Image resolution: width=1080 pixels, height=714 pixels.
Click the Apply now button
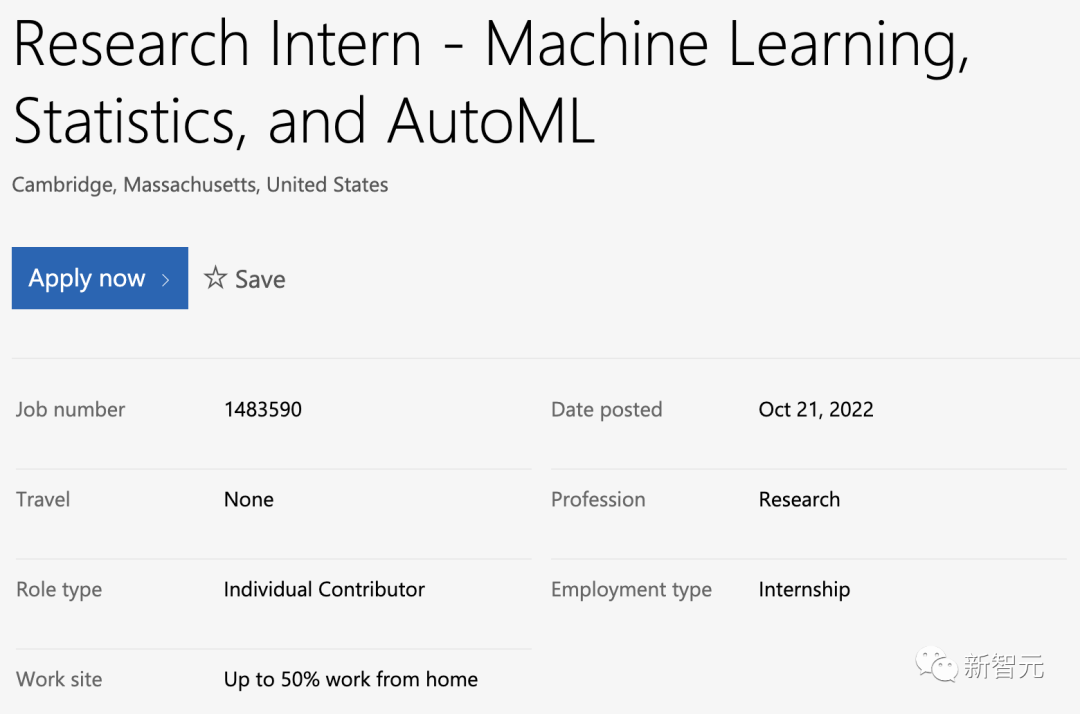pos(100,278)
